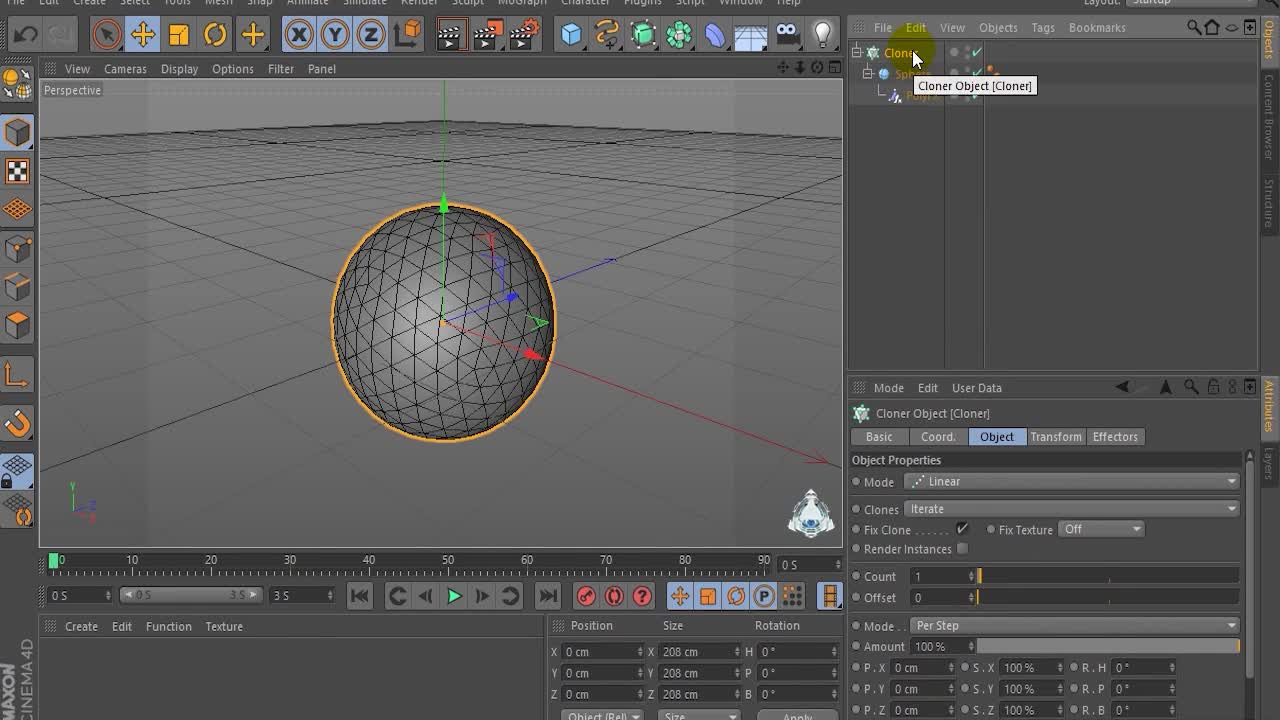
Task: Add a camera object
Action: coord(788,36)
